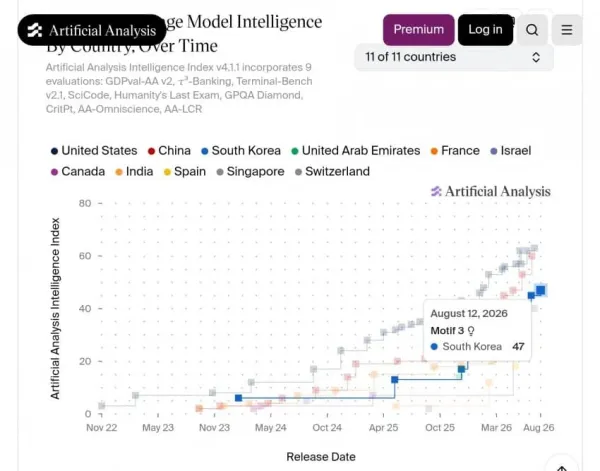600x471 pixels.
Task: Click the Israel legend color dot
Action: tap(494, 151)
